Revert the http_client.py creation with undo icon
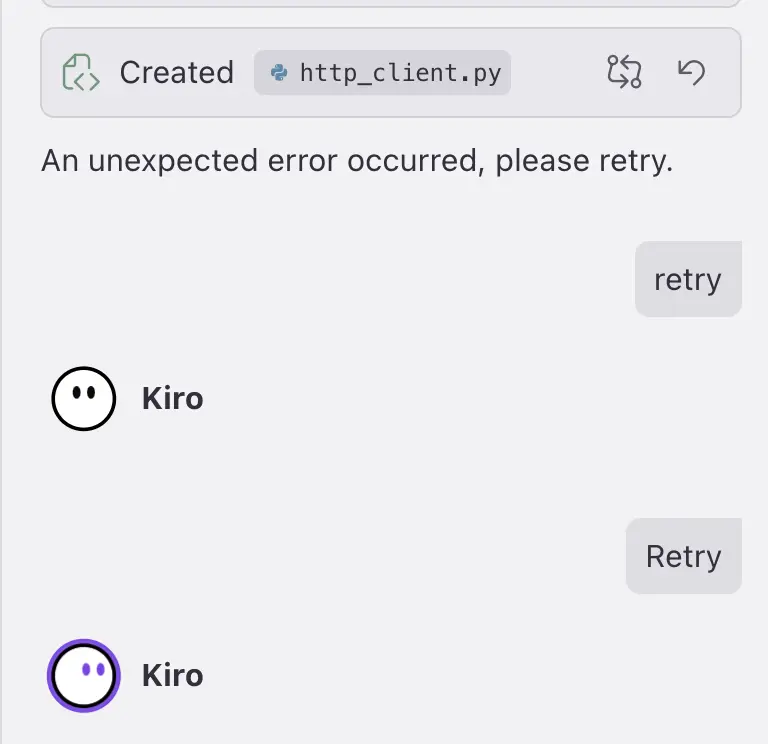Viewport: 768px width, 744px height. point(691,72)
